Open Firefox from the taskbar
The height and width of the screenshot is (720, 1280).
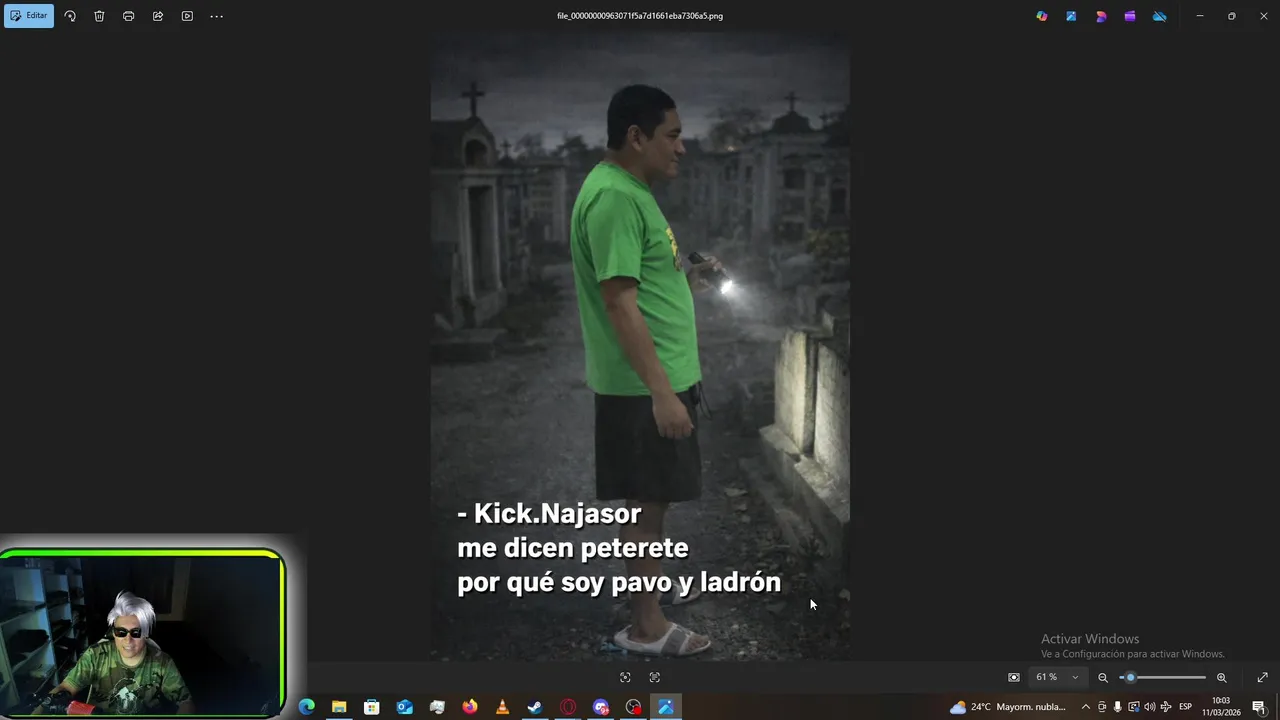470,707
